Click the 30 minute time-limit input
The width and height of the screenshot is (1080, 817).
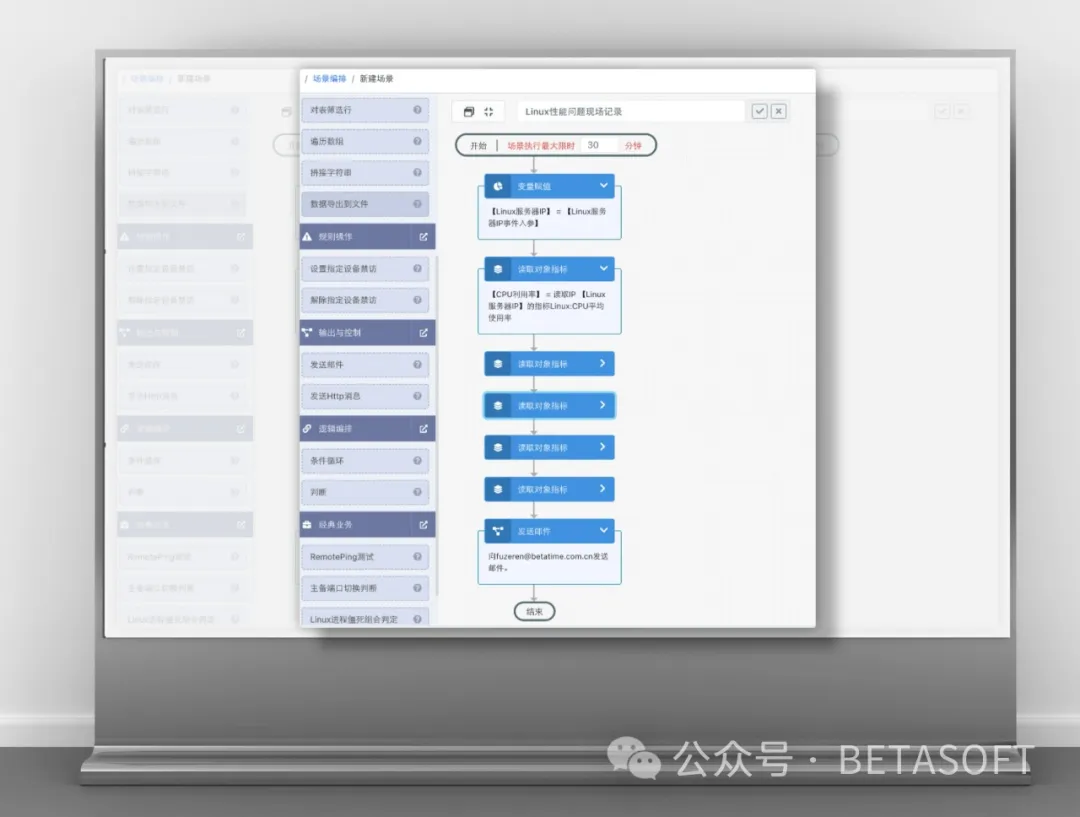[600, 145]
